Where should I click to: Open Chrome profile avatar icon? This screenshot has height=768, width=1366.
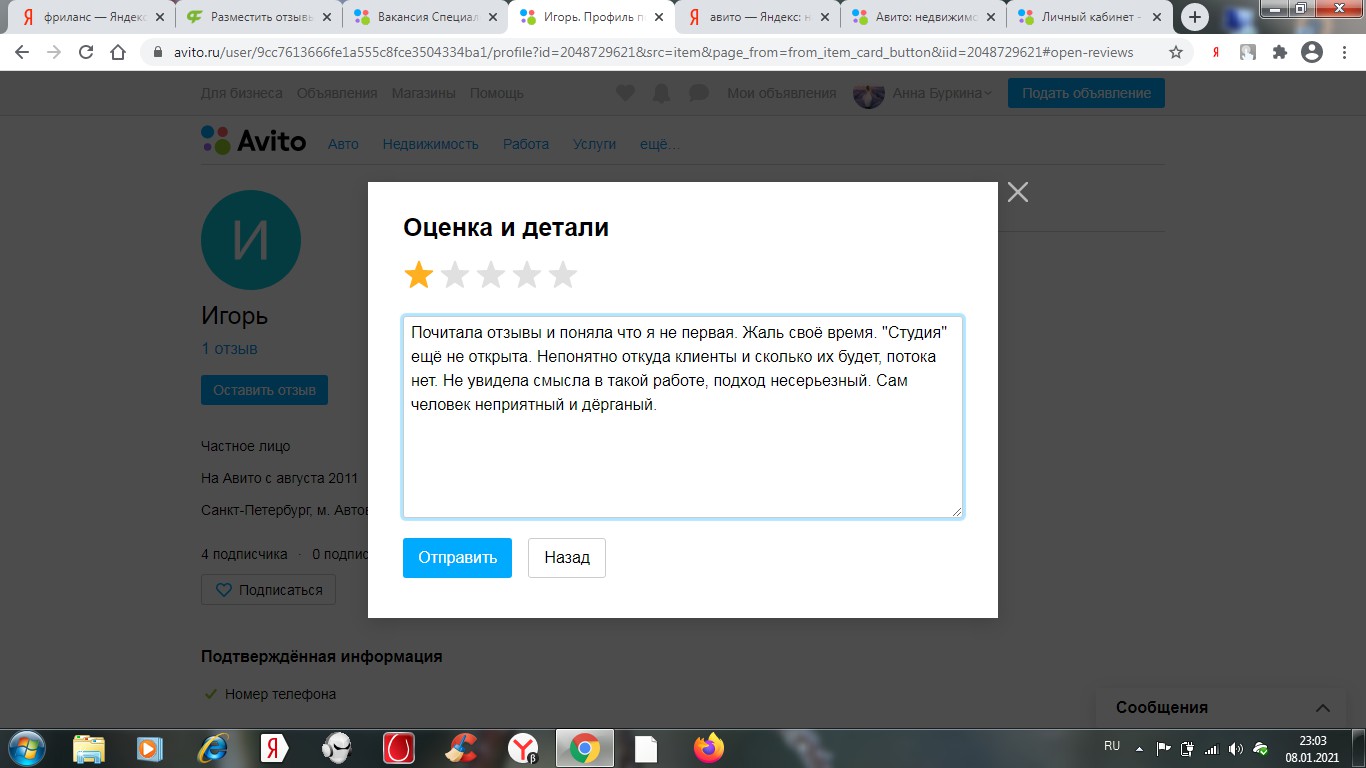click(x=1312, y=52)
